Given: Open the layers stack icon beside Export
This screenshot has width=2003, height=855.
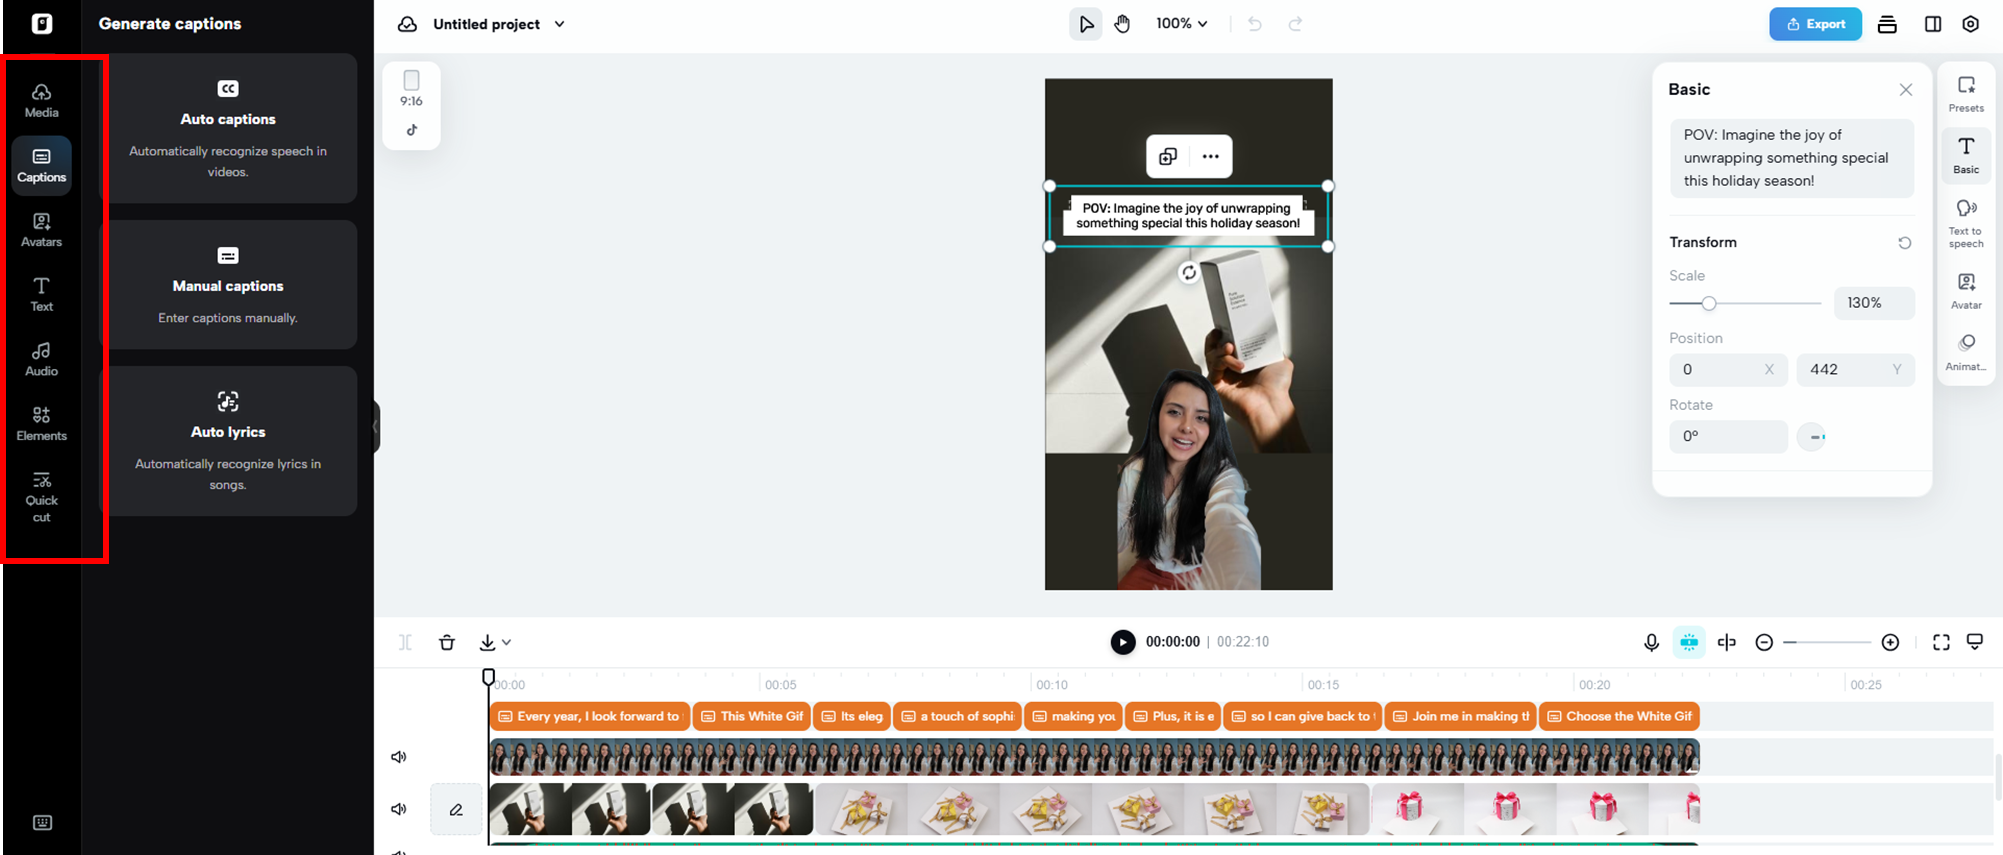Looking at the screenshot, I should pyautogui.click(x=1887, y=24).
